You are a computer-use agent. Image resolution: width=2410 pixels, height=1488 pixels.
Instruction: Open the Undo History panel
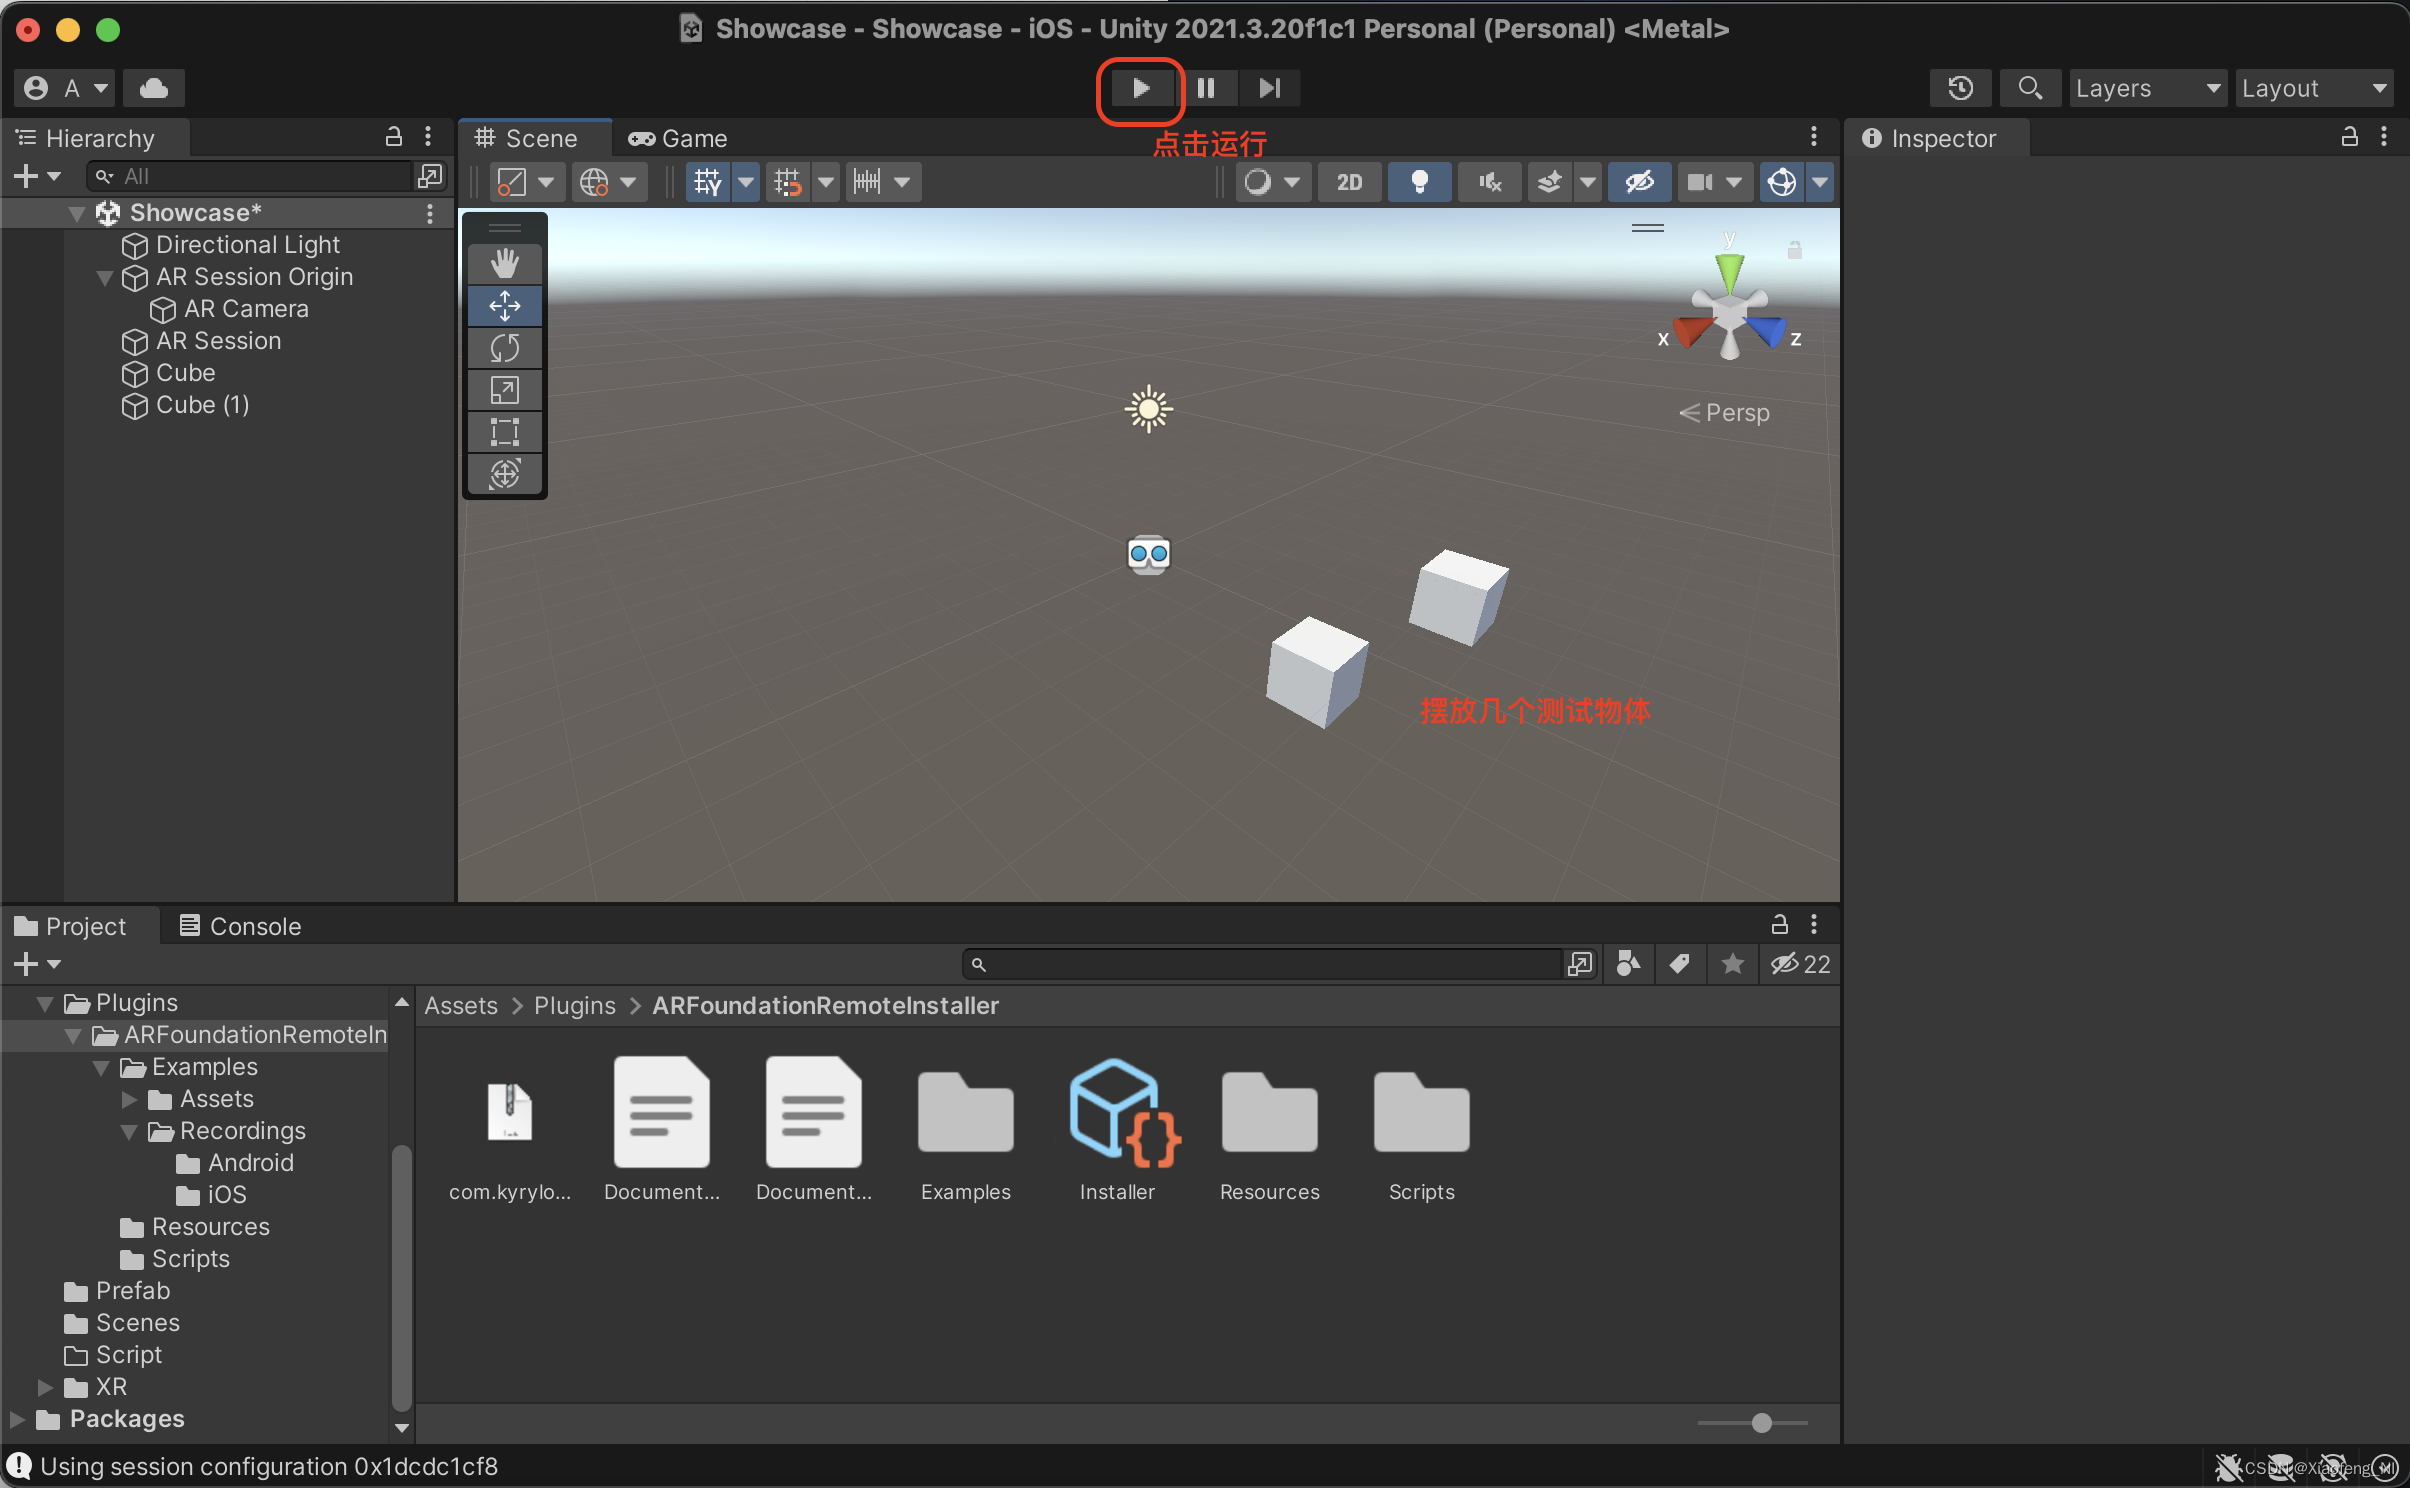pyautogui.click(x=1961, y=88)
